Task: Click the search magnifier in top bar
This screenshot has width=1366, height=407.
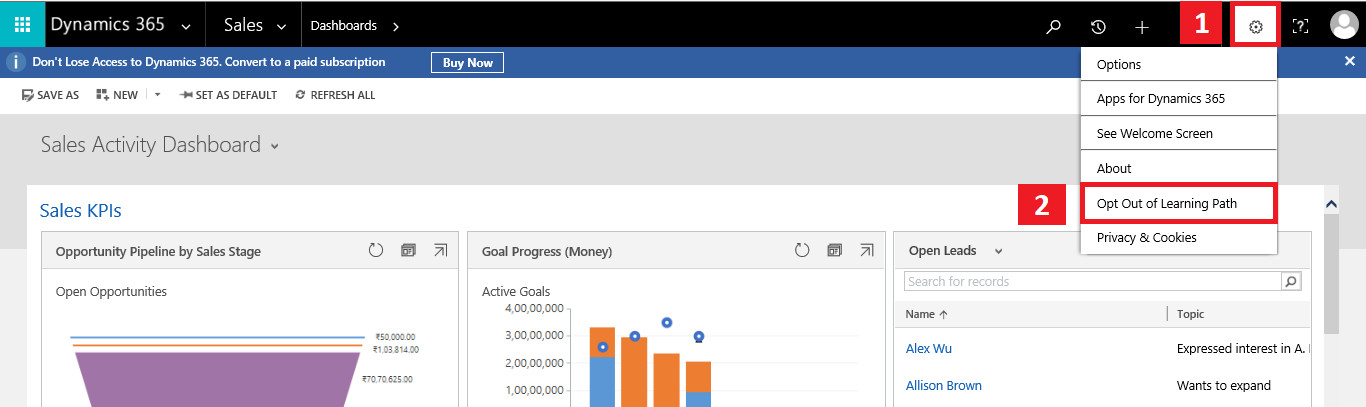Action: (x=1053, y=27)
